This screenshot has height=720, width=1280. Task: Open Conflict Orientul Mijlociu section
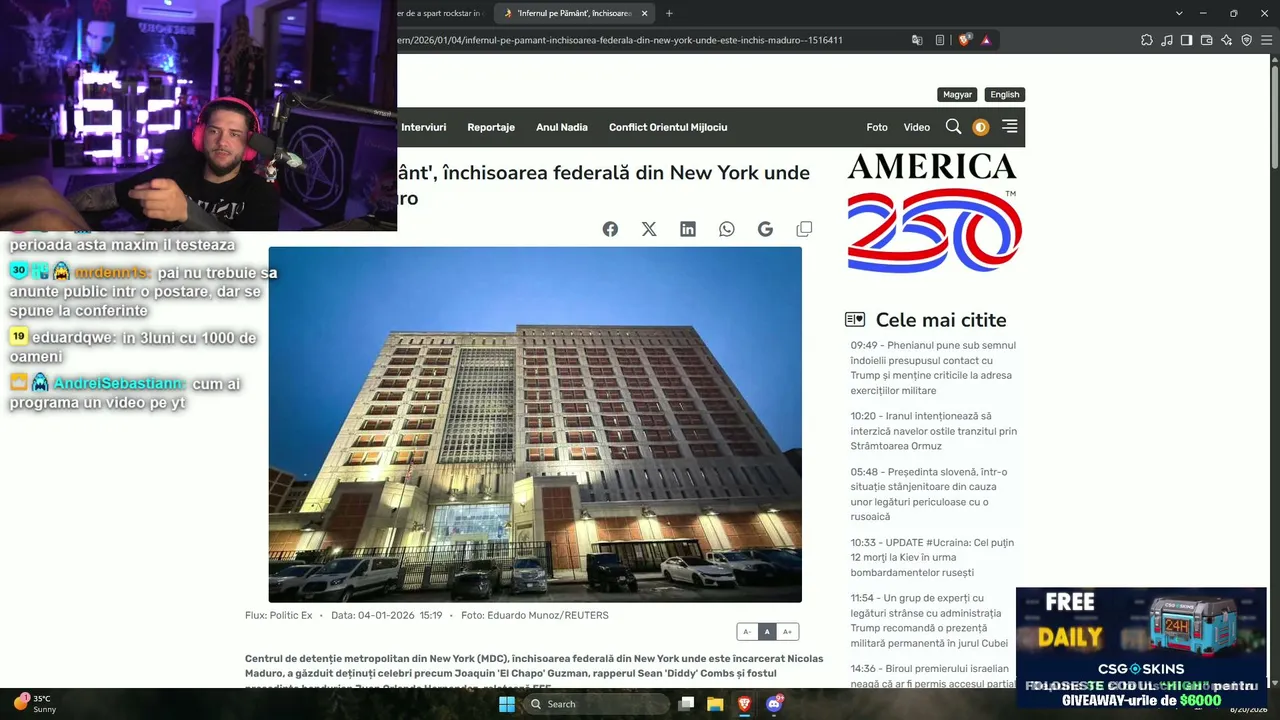668,127
